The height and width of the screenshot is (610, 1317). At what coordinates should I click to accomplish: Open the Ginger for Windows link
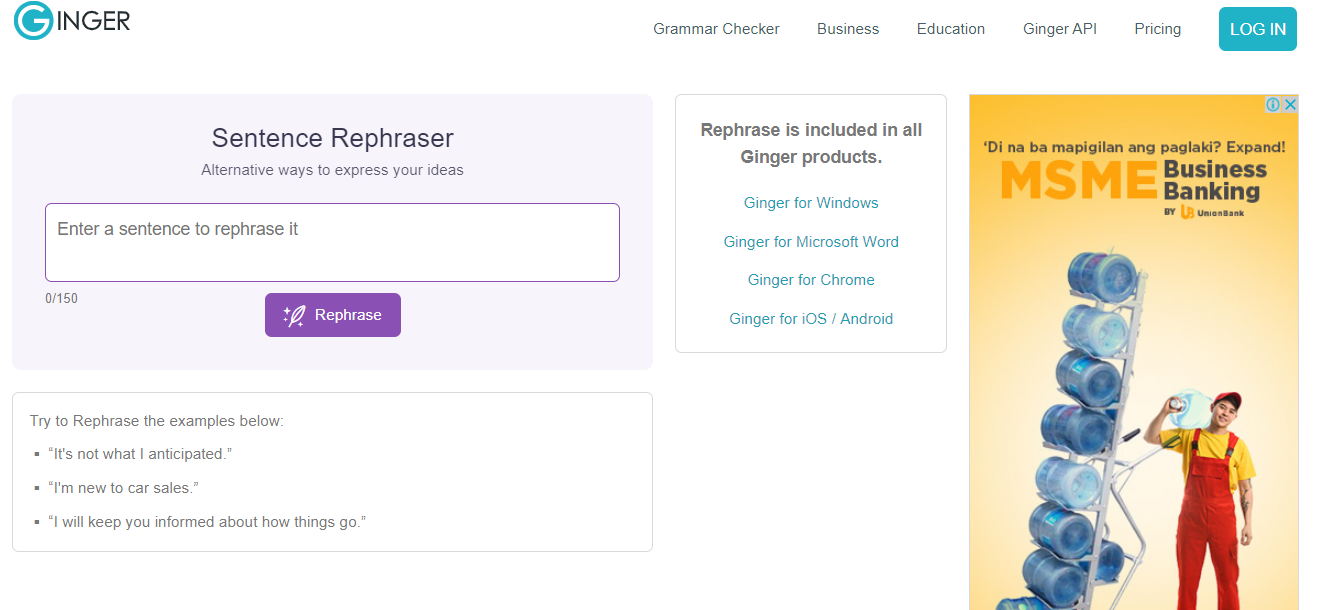tap(811, 203)
